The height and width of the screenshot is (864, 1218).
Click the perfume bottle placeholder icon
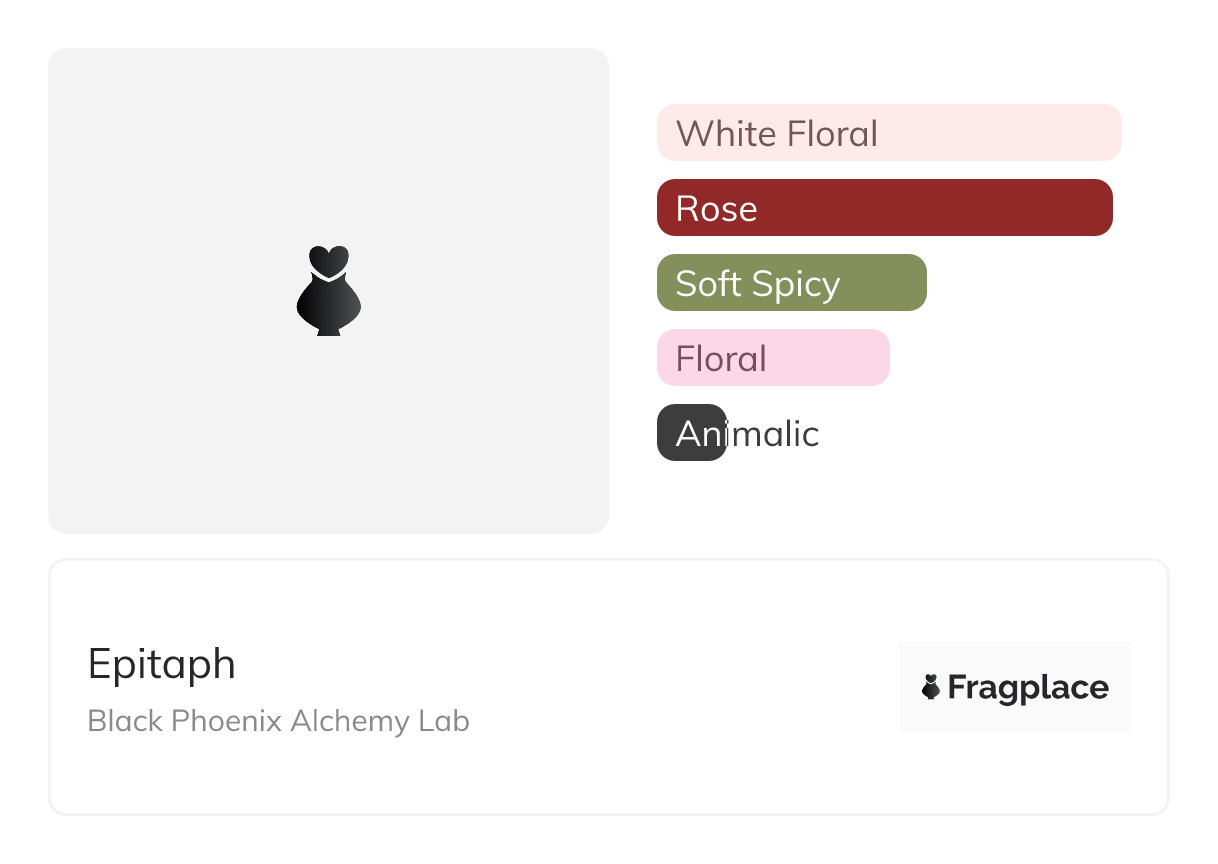click(328, 290)
